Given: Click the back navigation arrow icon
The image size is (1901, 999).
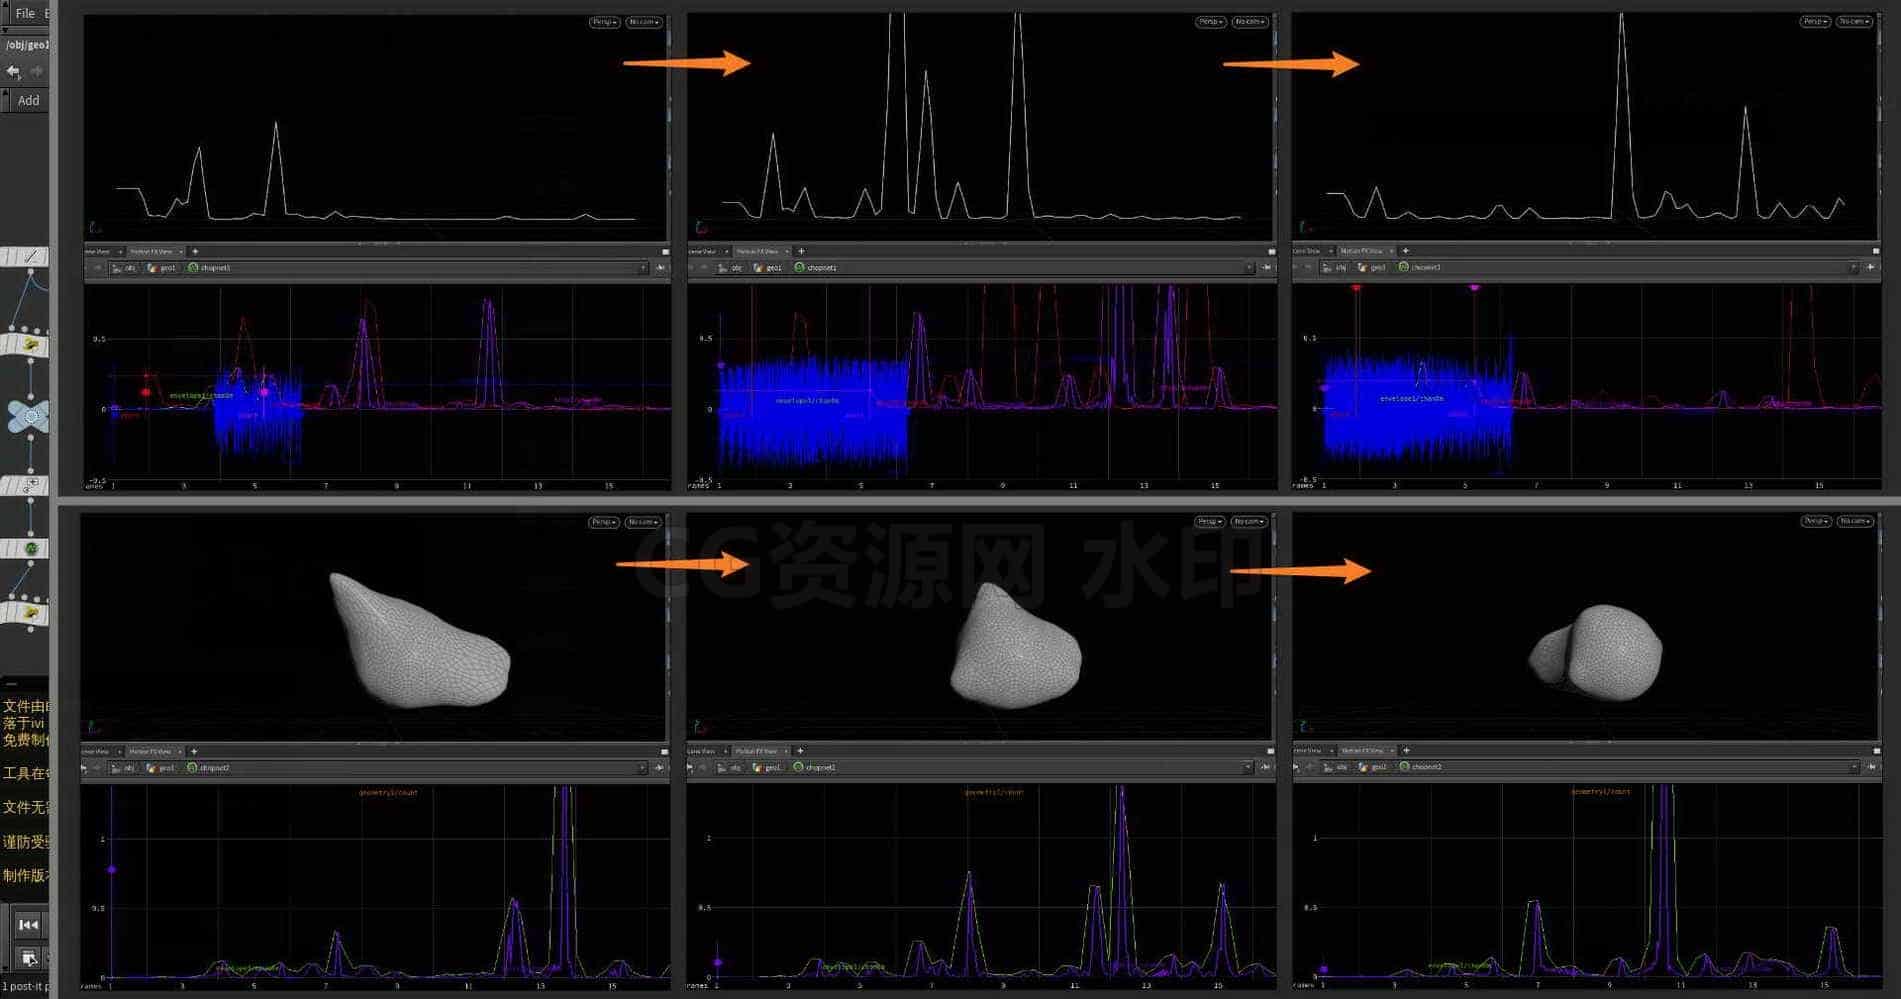Looking at the screenshot, I should [13, 72].
